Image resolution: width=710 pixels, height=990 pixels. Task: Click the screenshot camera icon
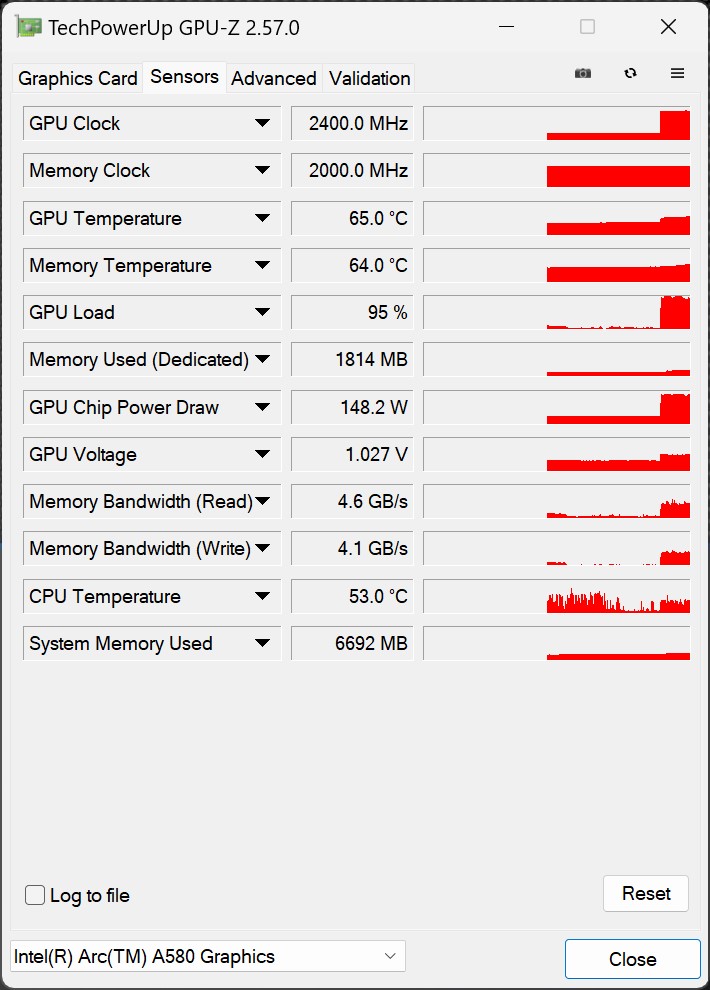click(x=583, y=73)
